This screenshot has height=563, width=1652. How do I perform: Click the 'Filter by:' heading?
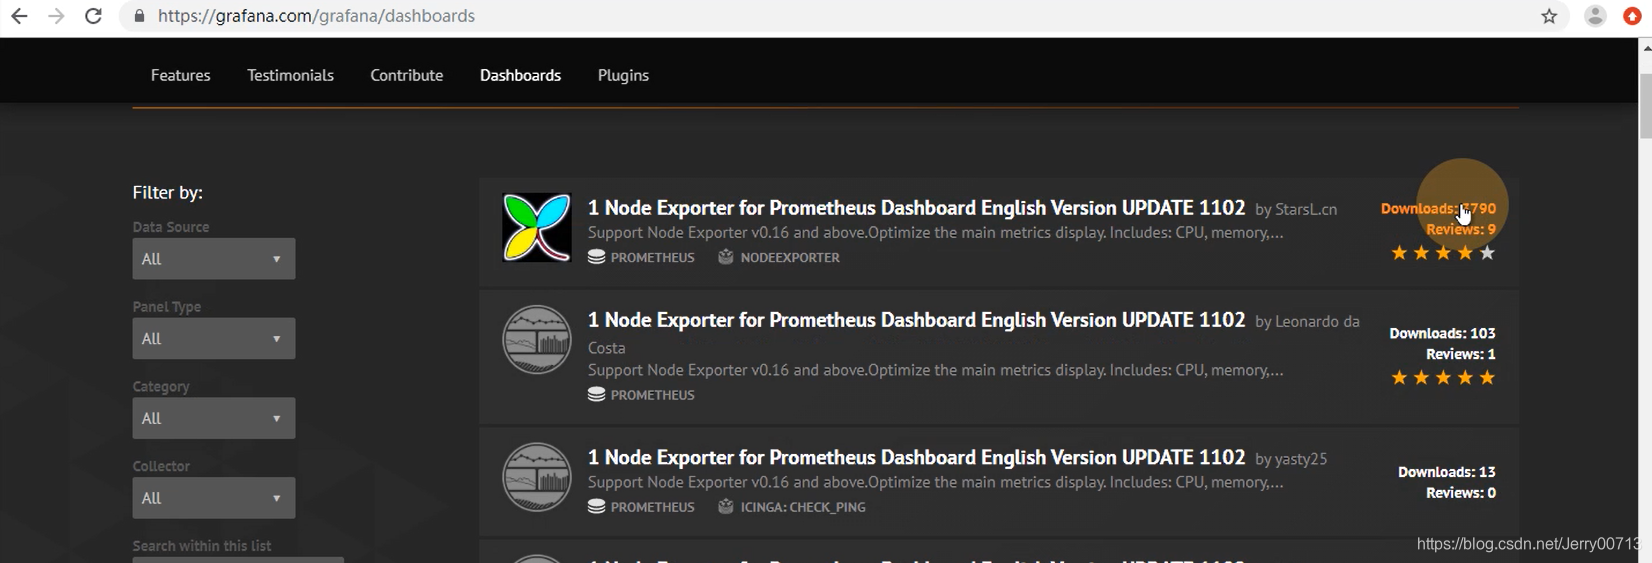click(168, 192)
